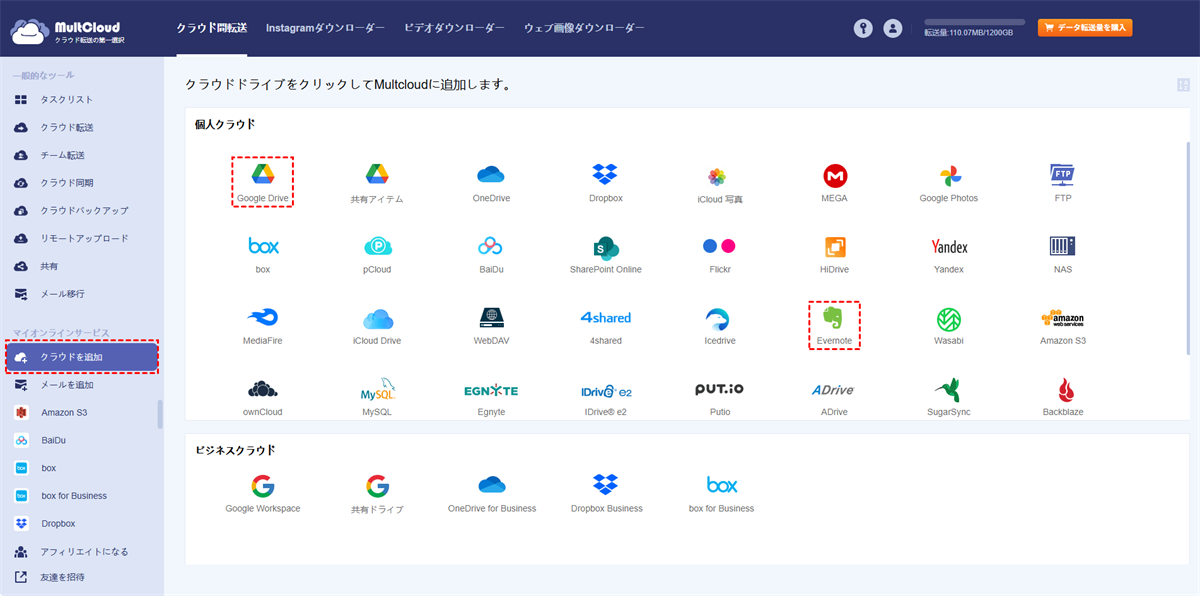
Task: Select Wasabi storage
Action: pos(949,326)
